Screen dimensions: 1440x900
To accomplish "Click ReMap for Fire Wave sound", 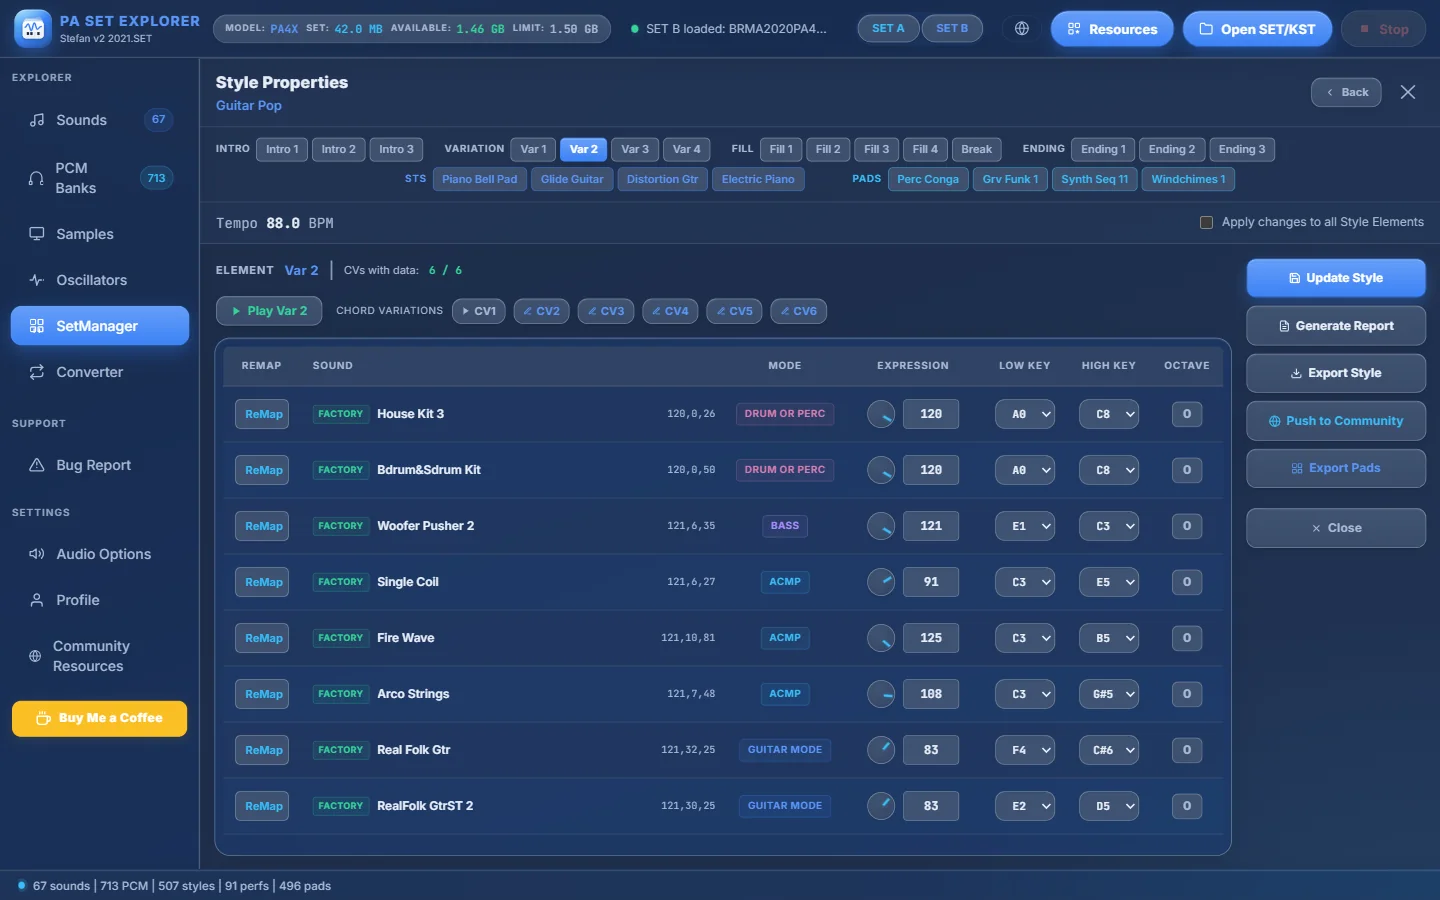I will [x=262, y=638].
